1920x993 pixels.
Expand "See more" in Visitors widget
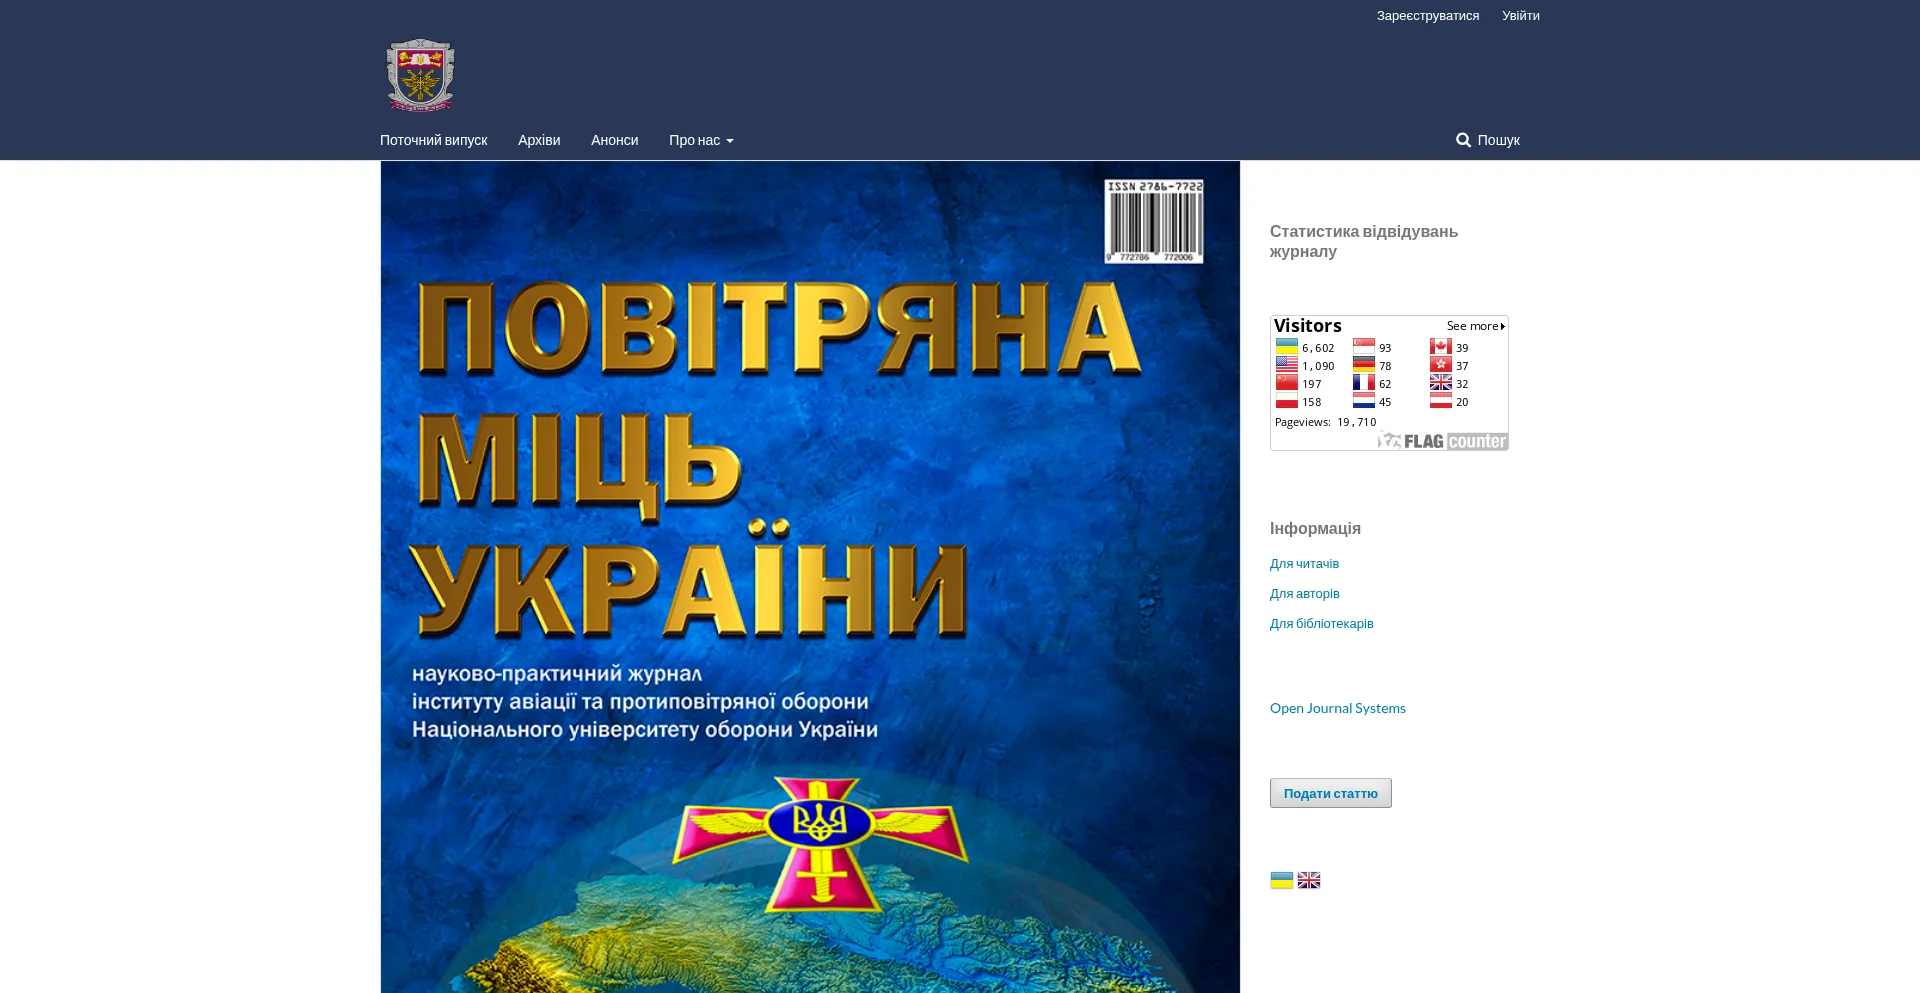tap(1475, 326)
